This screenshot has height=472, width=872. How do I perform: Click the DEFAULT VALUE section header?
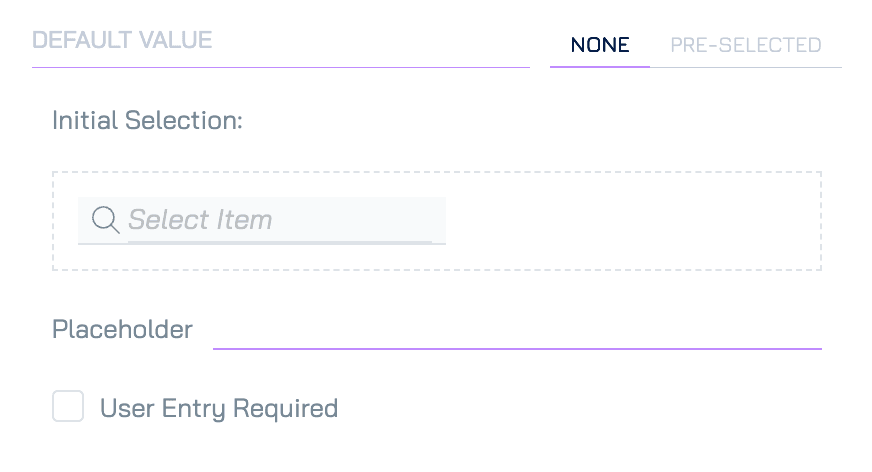pyautogui.click(x=122, y=40)
